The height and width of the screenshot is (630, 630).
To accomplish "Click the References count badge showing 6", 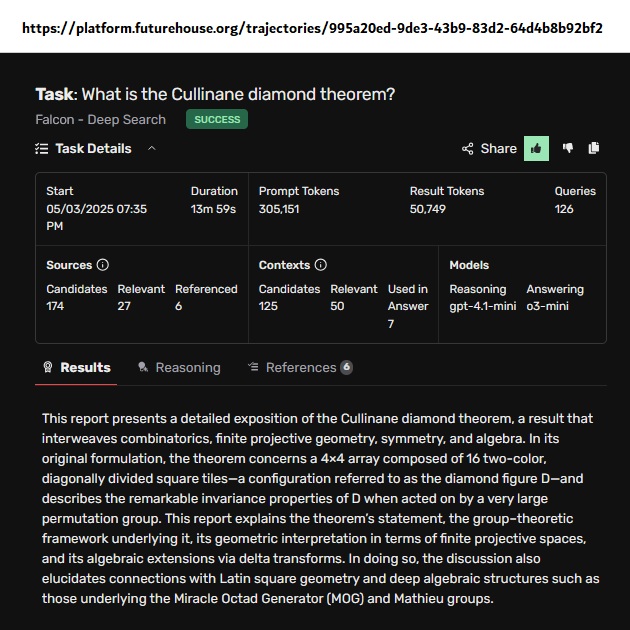I will point(346,367).
